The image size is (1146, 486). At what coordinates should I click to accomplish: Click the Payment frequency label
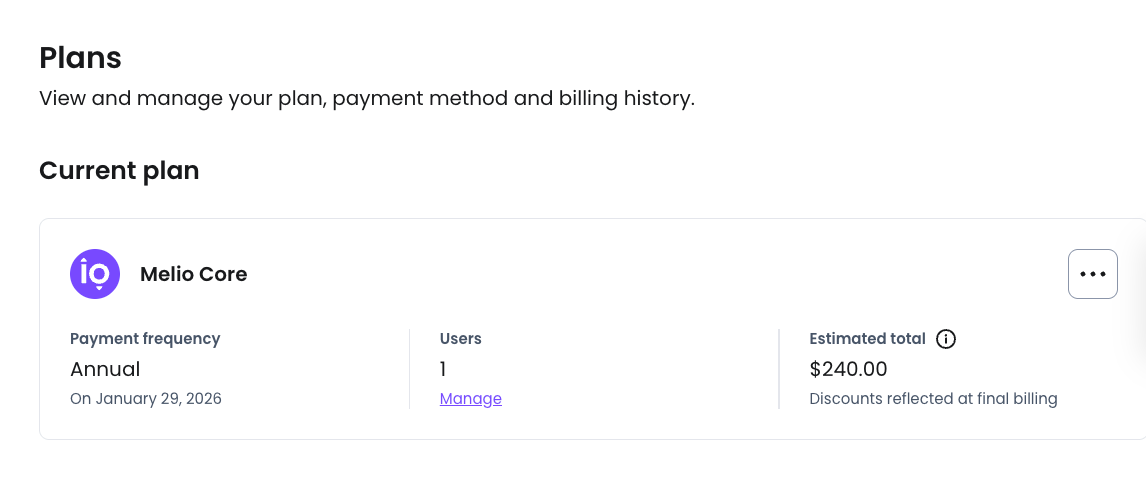pyautogui.click(x=145, y=339)
